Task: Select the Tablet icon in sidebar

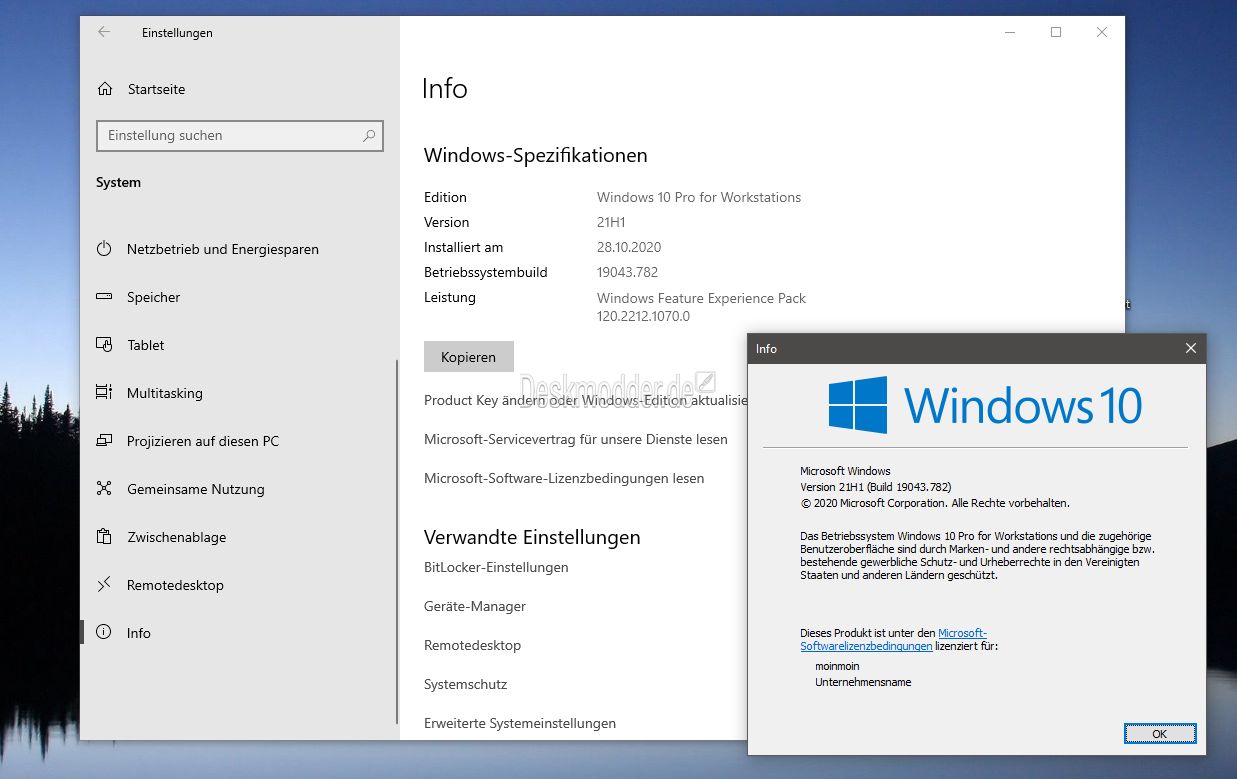Action: coord(104,345)
